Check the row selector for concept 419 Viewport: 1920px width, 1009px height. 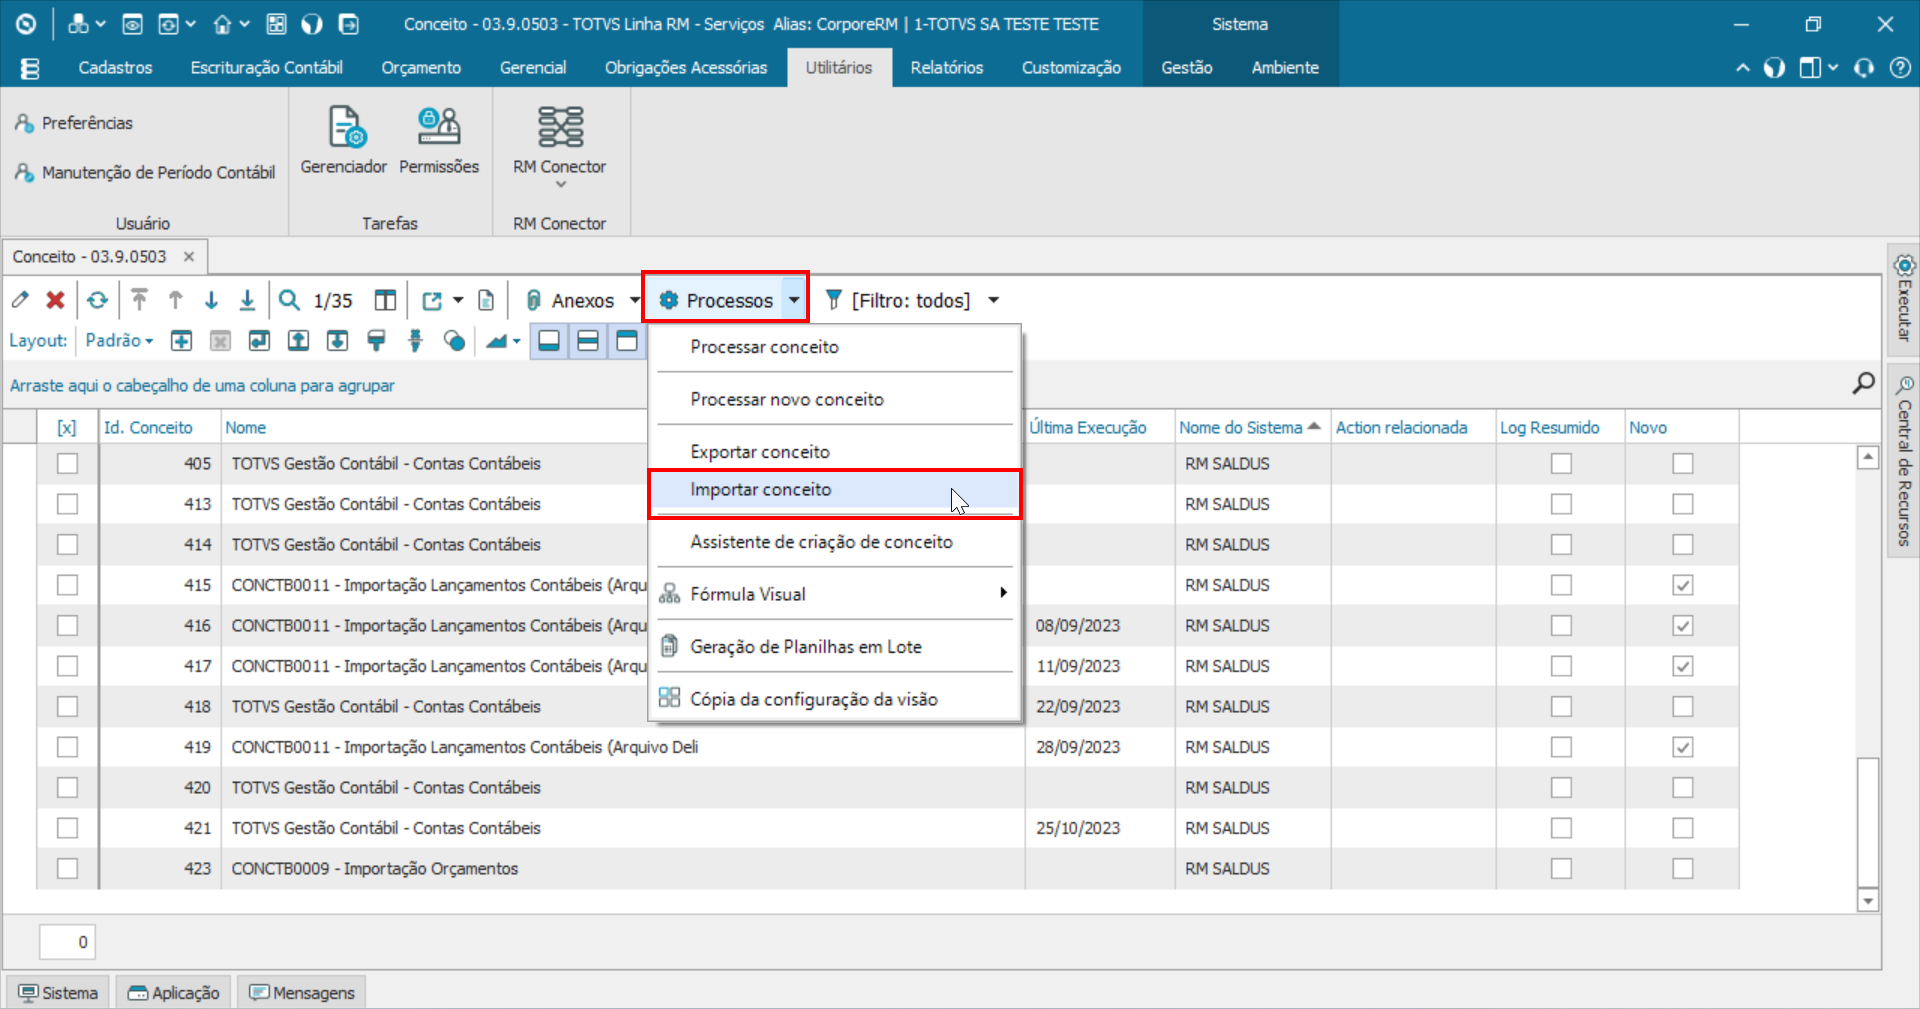click(67, 747)
